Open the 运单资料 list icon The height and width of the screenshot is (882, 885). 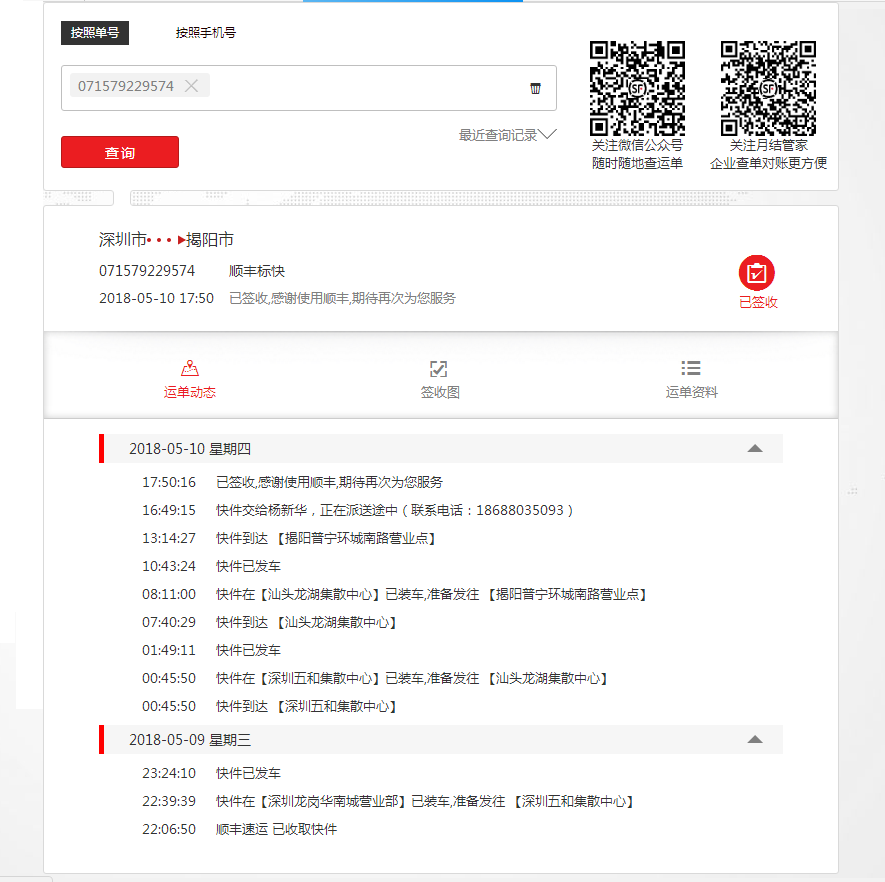pyautogui.click(x=691, y=368)
